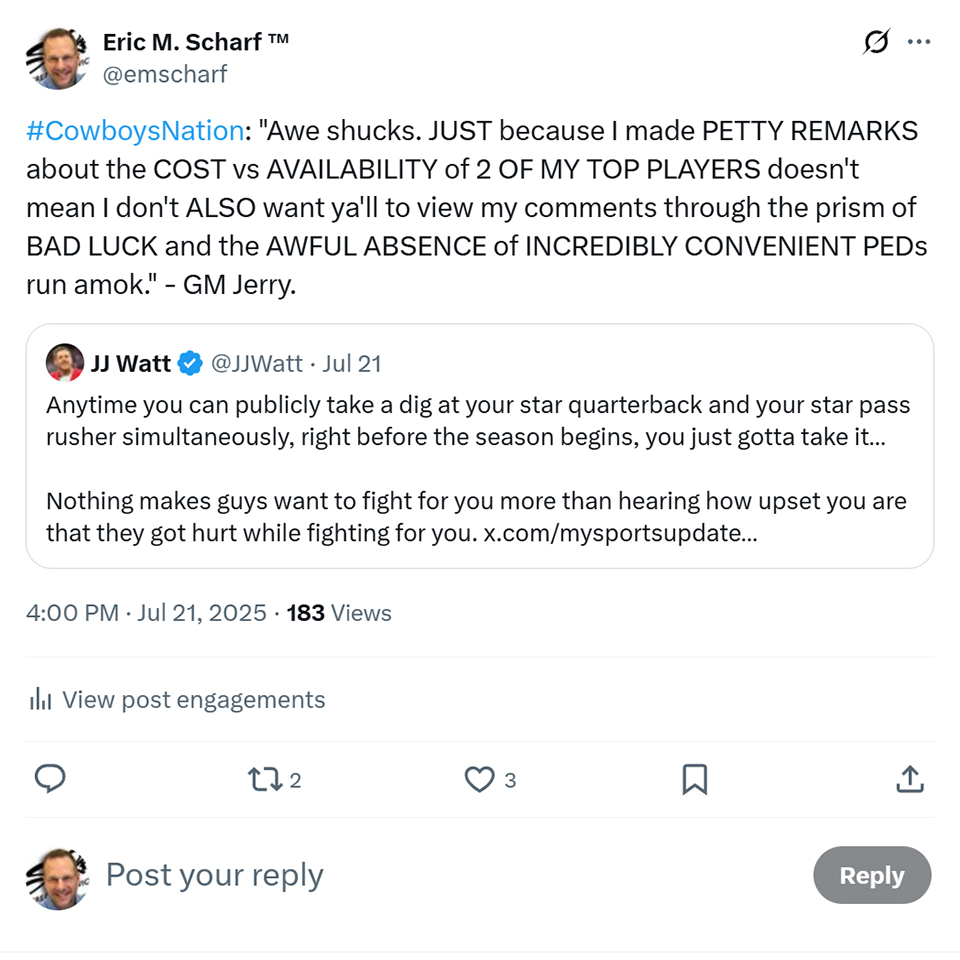Click Eric M. Scharf's profile avatar
Screen dimensions: 960x960
57,58
